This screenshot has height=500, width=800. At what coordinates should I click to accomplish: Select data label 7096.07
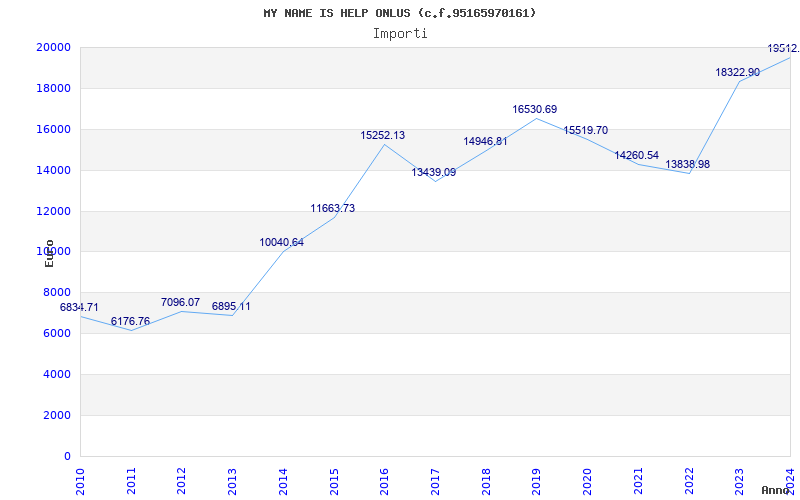(180, 302)
